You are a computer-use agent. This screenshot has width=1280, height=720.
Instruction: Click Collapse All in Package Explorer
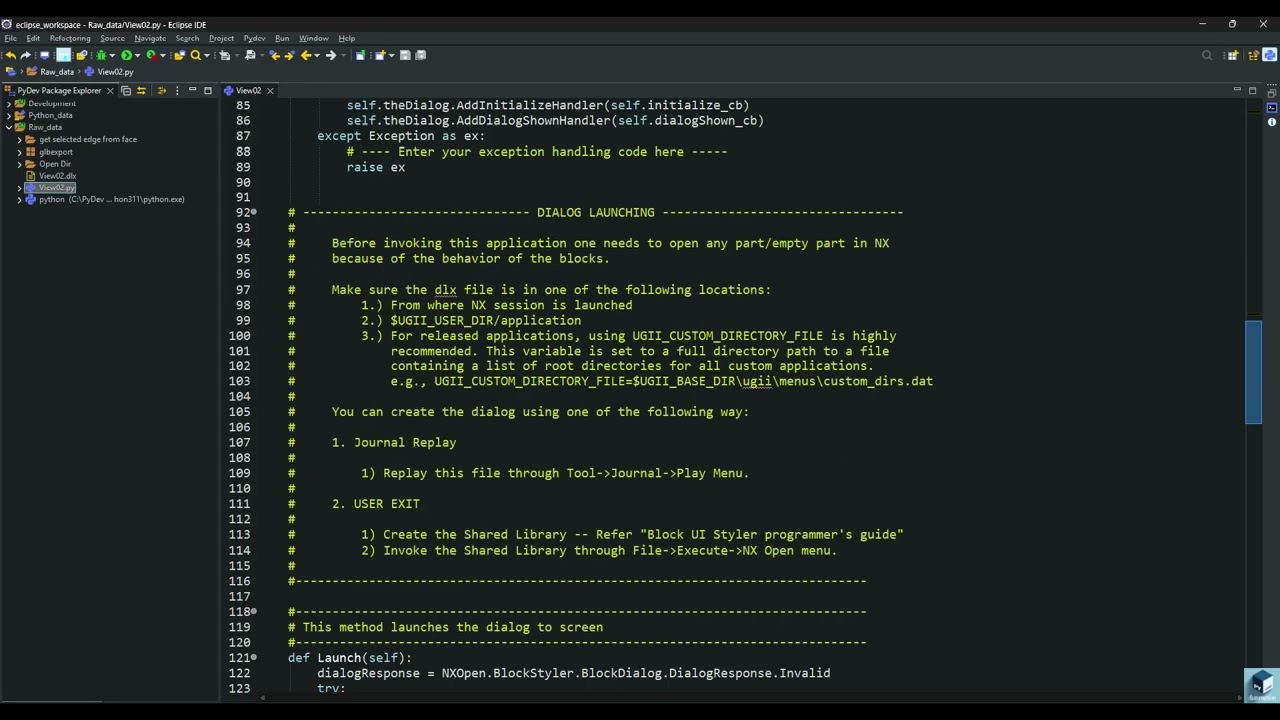pos(126,90)
